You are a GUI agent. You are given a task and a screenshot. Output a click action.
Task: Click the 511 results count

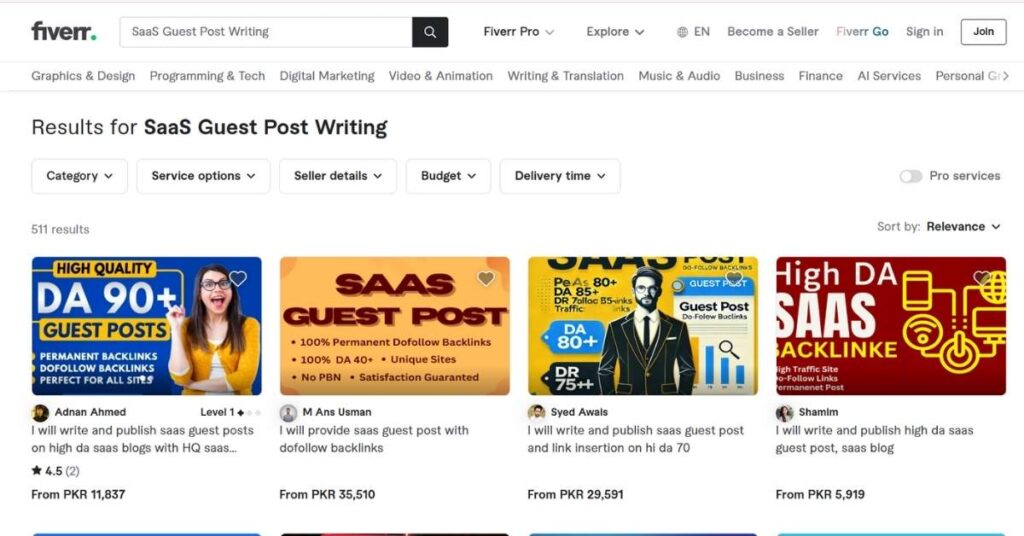coord(60,230)
